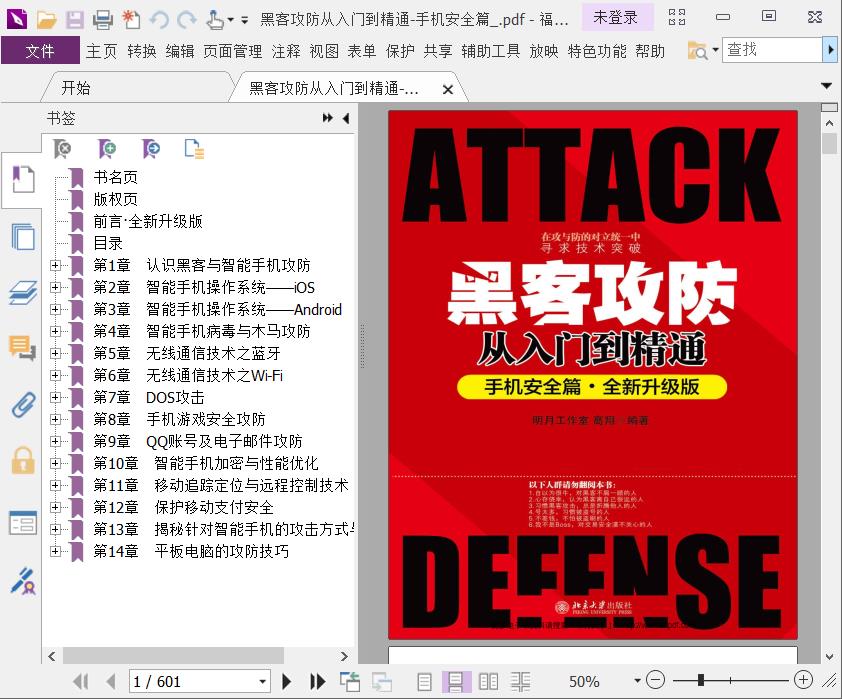Open the Attachments paperclip sidebar icon
This screenshot has height=699, width=842.
click(23, 404)
